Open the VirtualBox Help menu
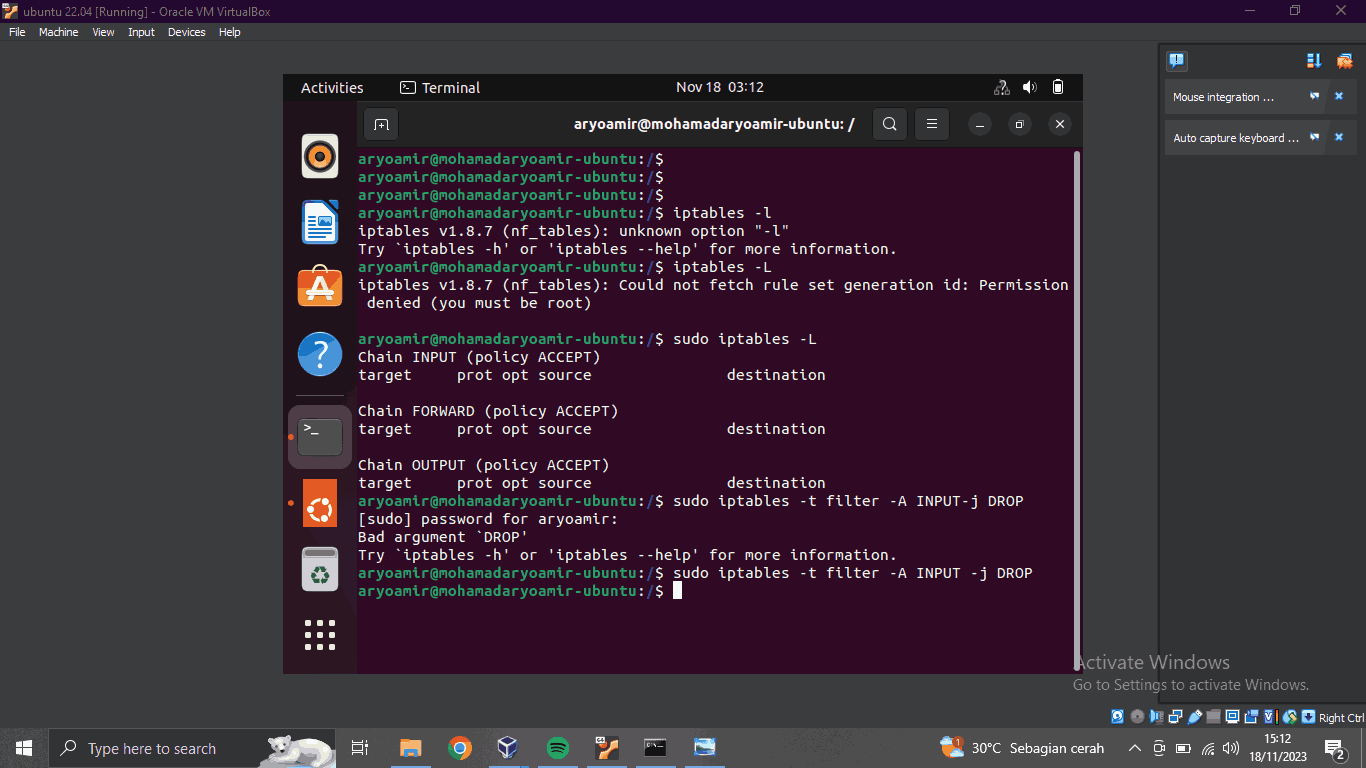 [229, 32]
